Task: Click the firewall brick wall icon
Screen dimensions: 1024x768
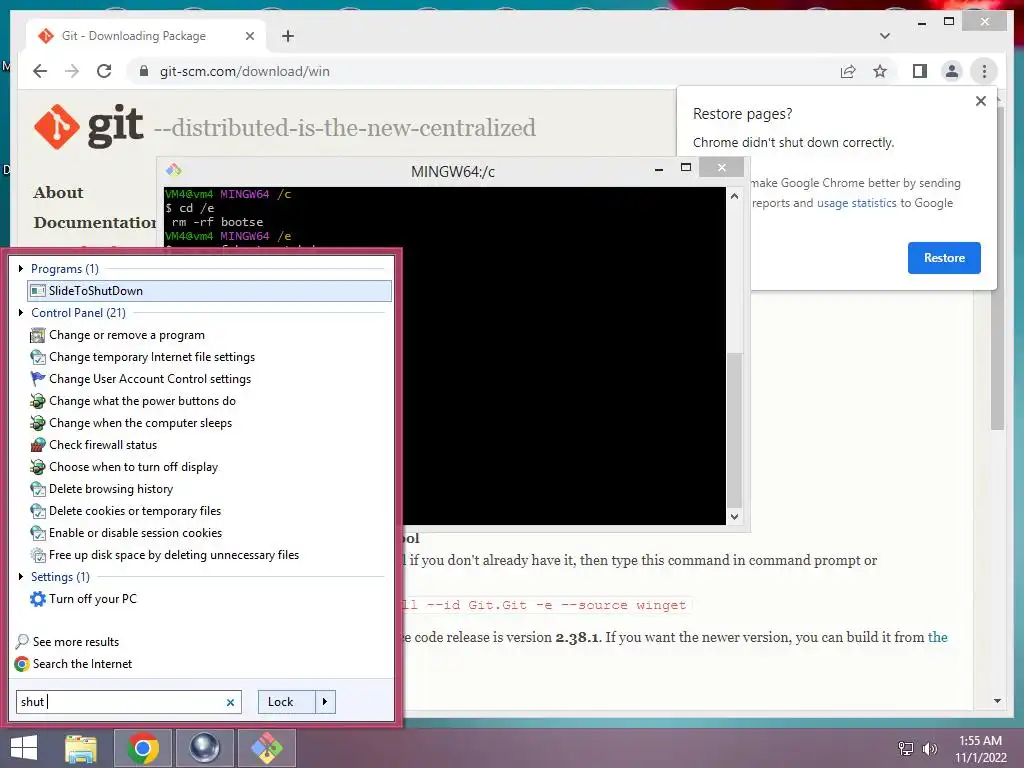Action: click(38, 445)
